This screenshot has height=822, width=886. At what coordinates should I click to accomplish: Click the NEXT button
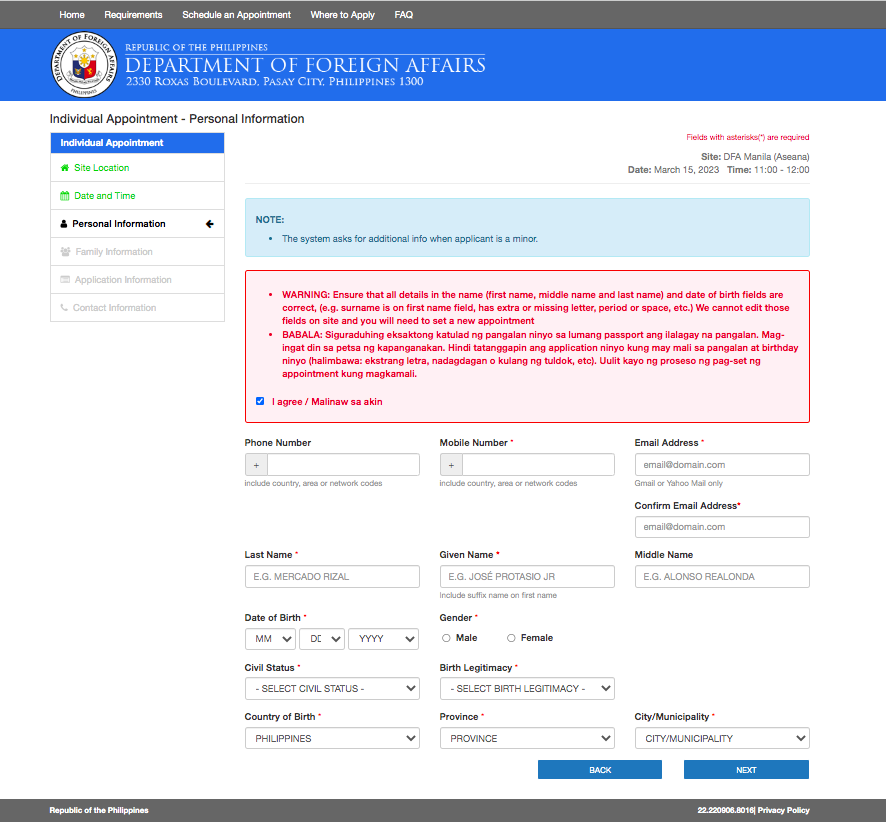tap(746, 770)
